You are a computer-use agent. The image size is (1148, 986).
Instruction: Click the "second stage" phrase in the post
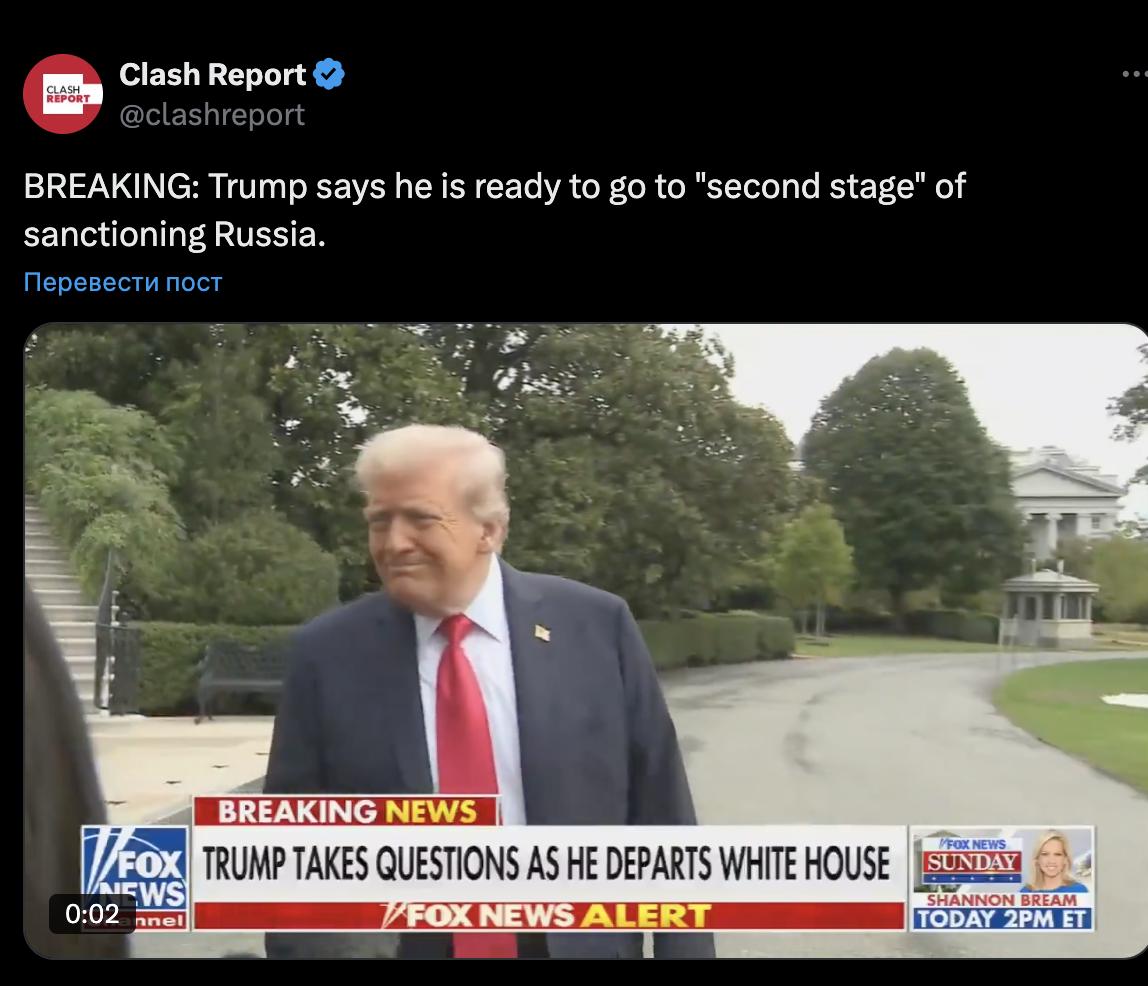click(810, 186)
